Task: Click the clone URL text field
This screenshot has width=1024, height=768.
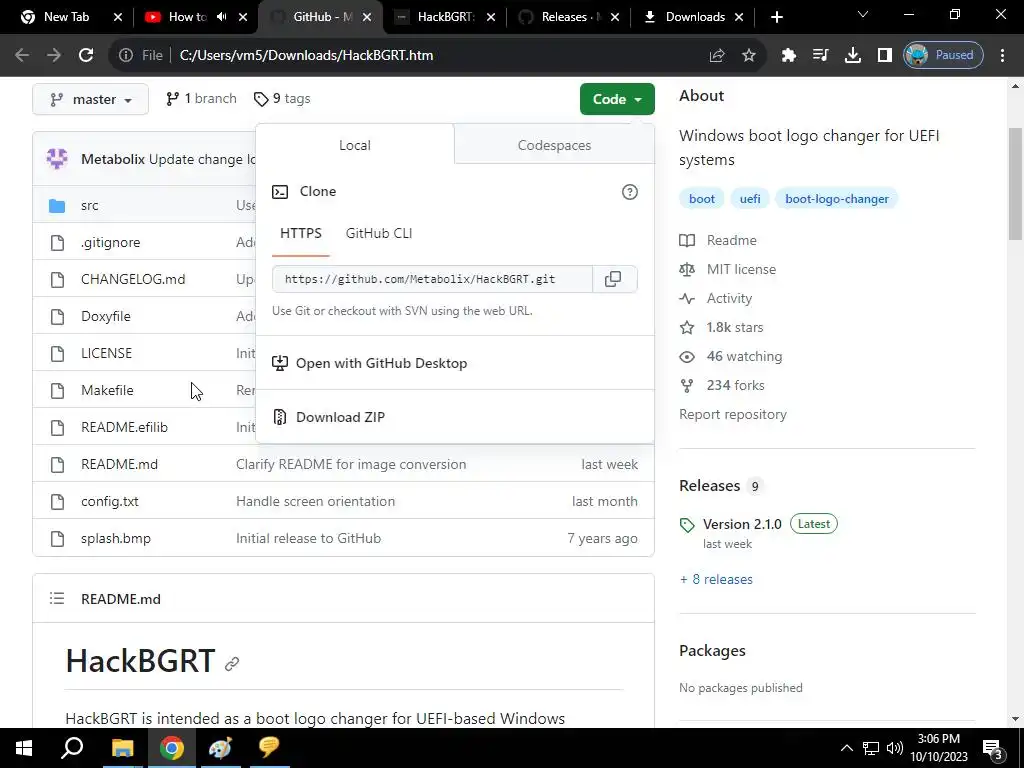Action: [432, 279]
